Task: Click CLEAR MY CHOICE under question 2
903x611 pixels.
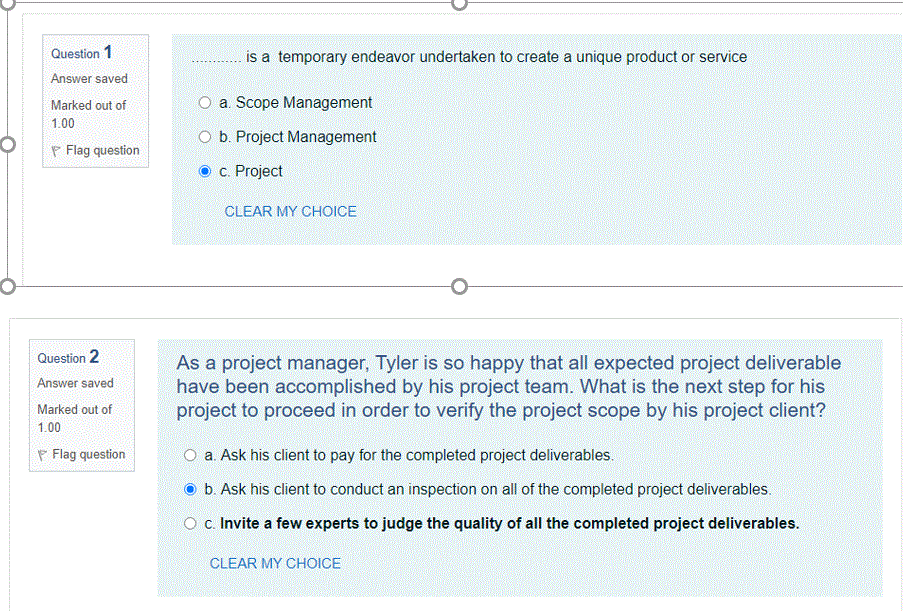Action: point(275,563)
